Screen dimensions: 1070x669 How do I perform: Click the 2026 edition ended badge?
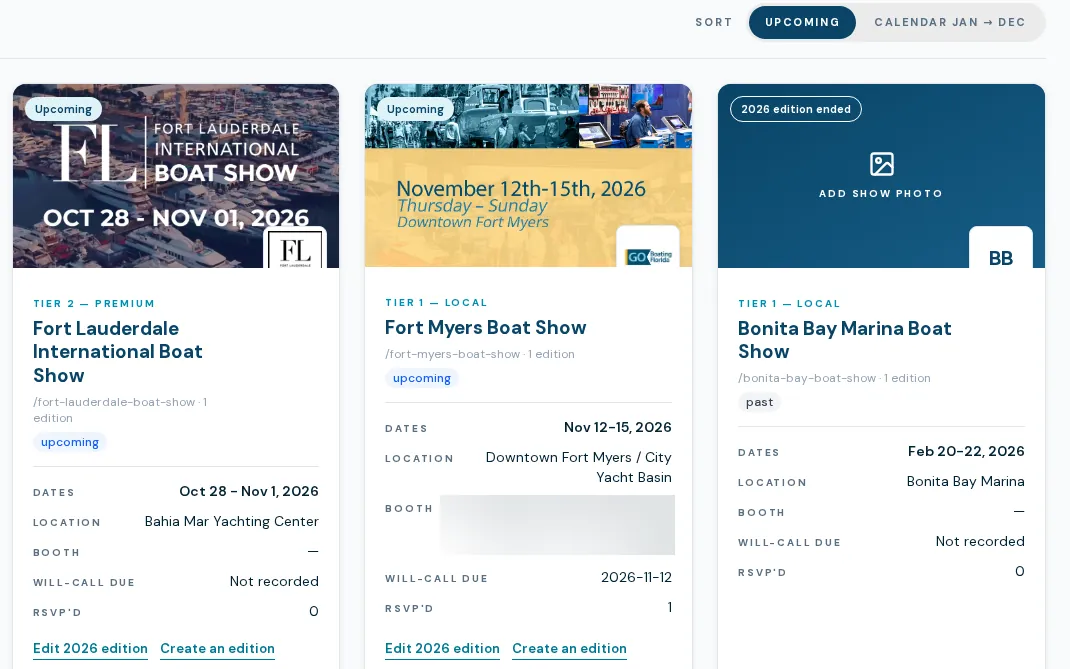tap(796, 109)
